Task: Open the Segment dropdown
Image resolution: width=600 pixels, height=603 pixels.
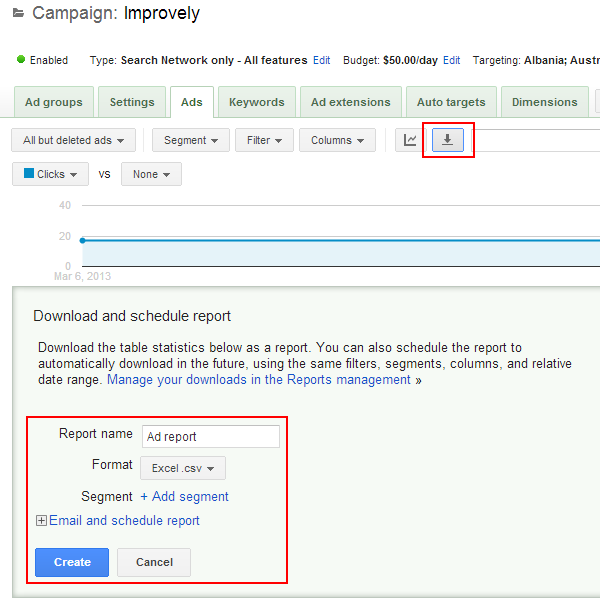Action: [191, 140]
